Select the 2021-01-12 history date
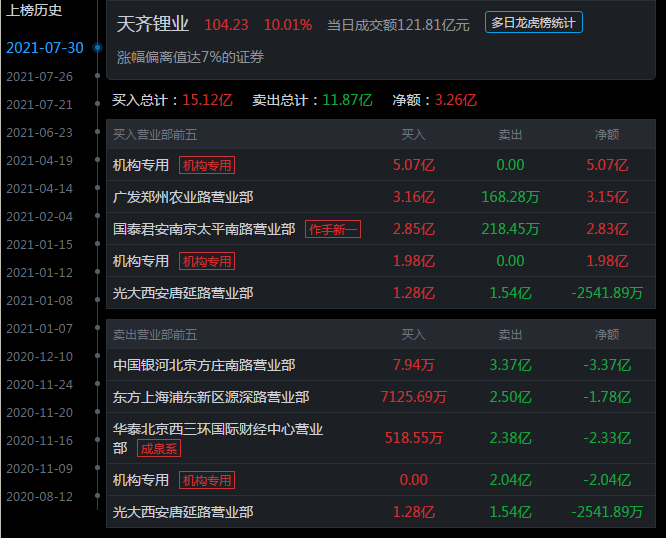 40,273
